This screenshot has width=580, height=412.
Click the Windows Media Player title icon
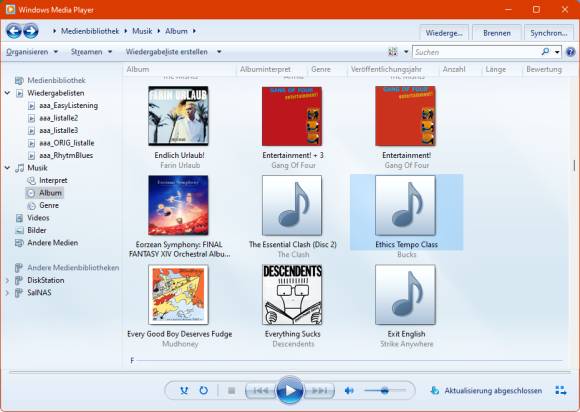(x=10, y=9)
